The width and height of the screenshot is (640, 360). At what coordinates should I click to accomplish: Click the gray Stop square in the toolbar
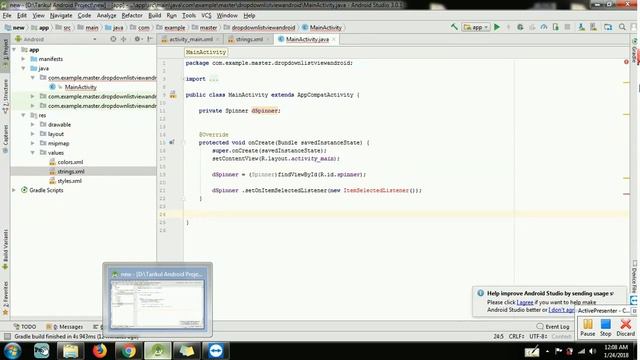pos(567,27)
